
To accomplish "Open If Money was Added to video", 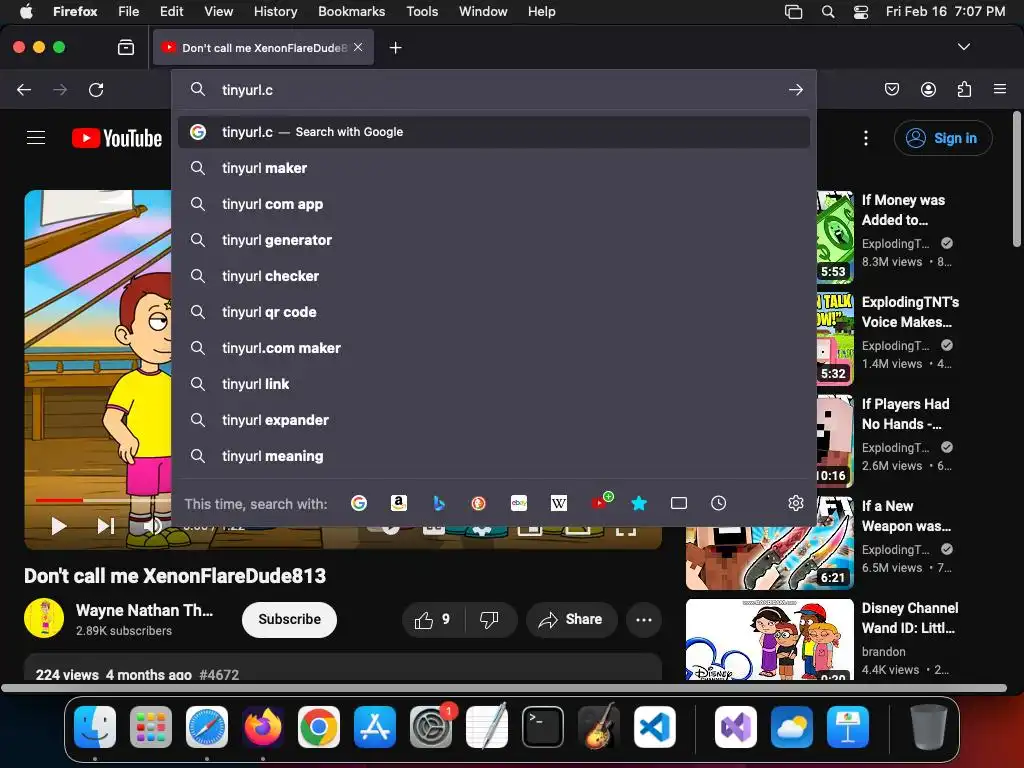I will click(903, 210).
